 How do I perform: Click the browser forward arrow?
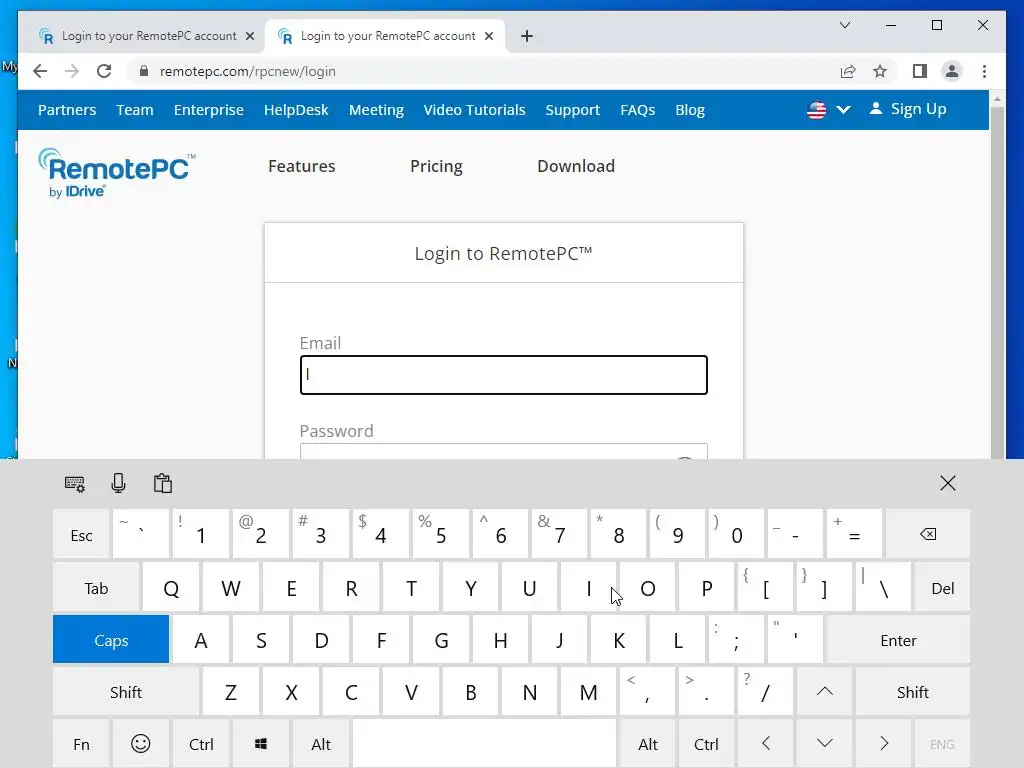pos(72,71)
